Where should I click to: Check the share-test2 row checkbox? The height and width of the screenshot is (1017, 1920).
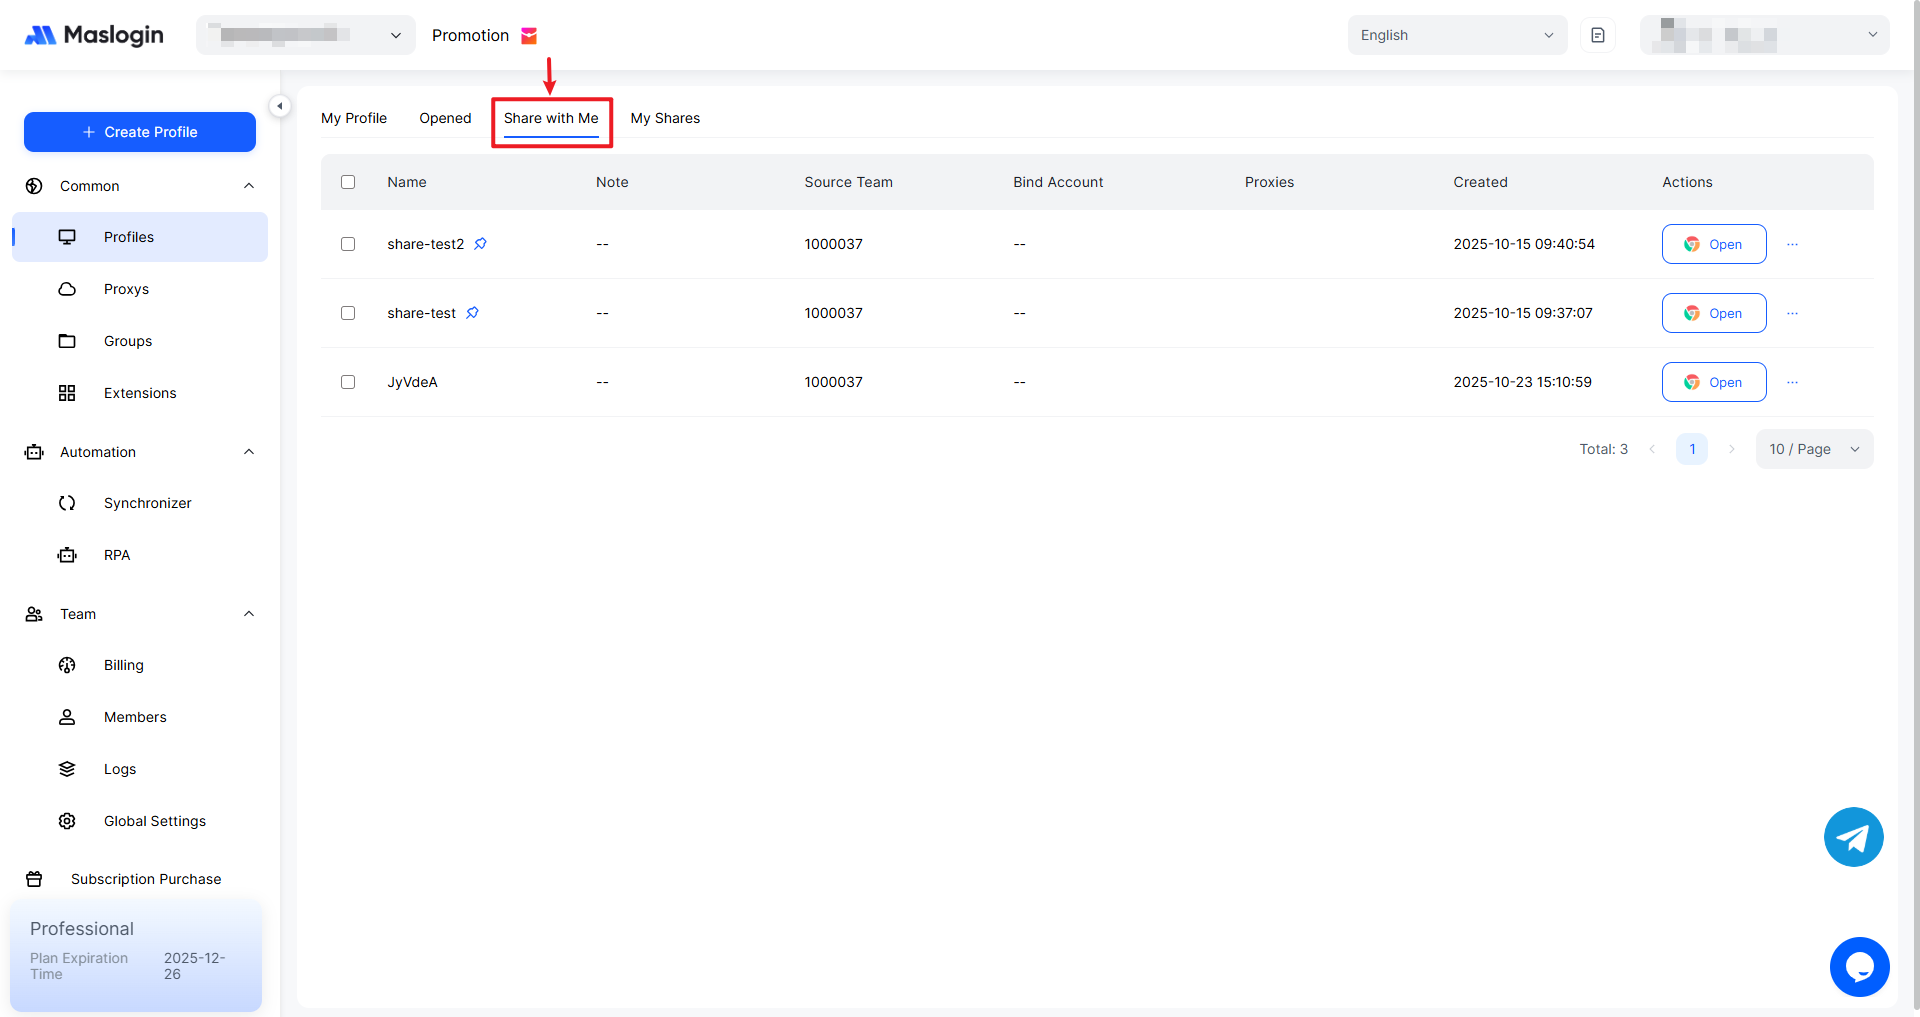pyautogui.click(x=348, y=244)
